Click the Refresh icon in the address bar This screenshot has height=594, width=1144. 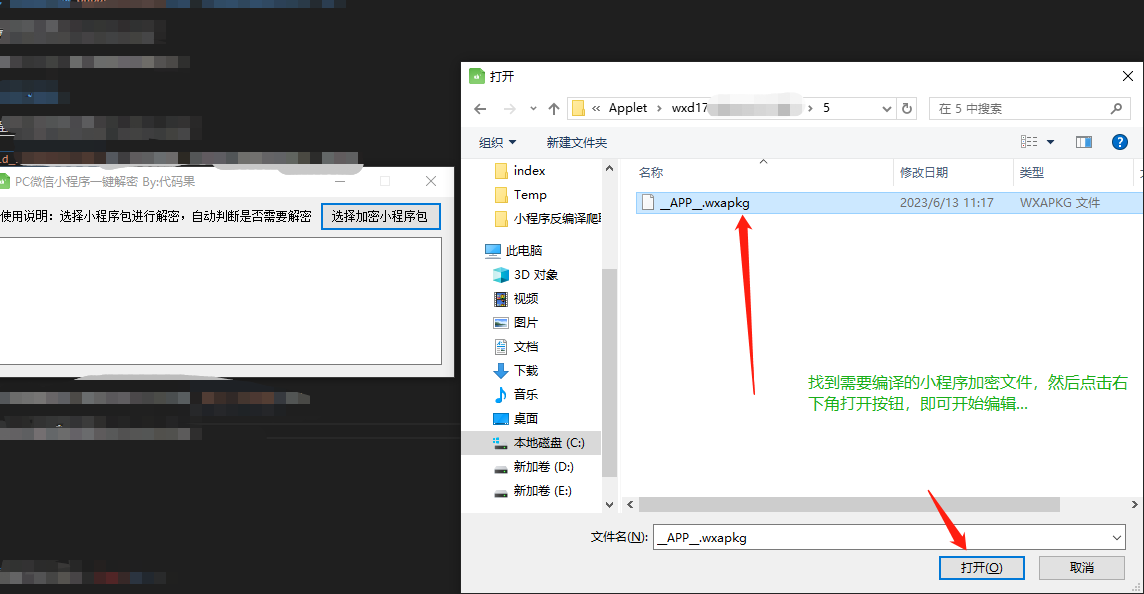tap(905, 107)
